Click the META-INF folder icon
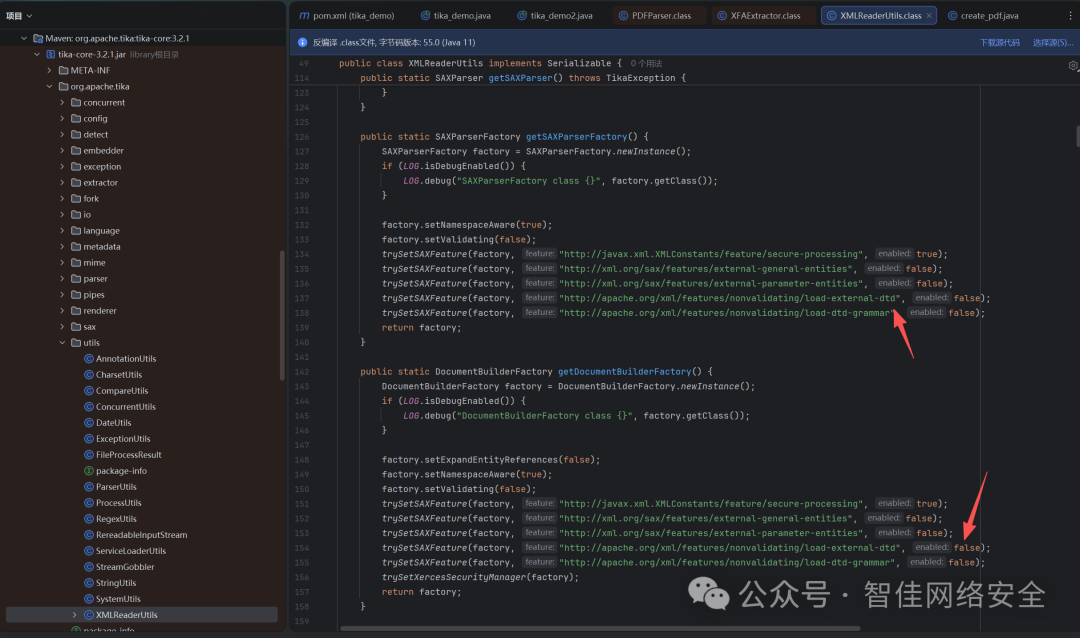Image resolution: width=1080 pixels, height=638 pixels. tap(63, 70)
